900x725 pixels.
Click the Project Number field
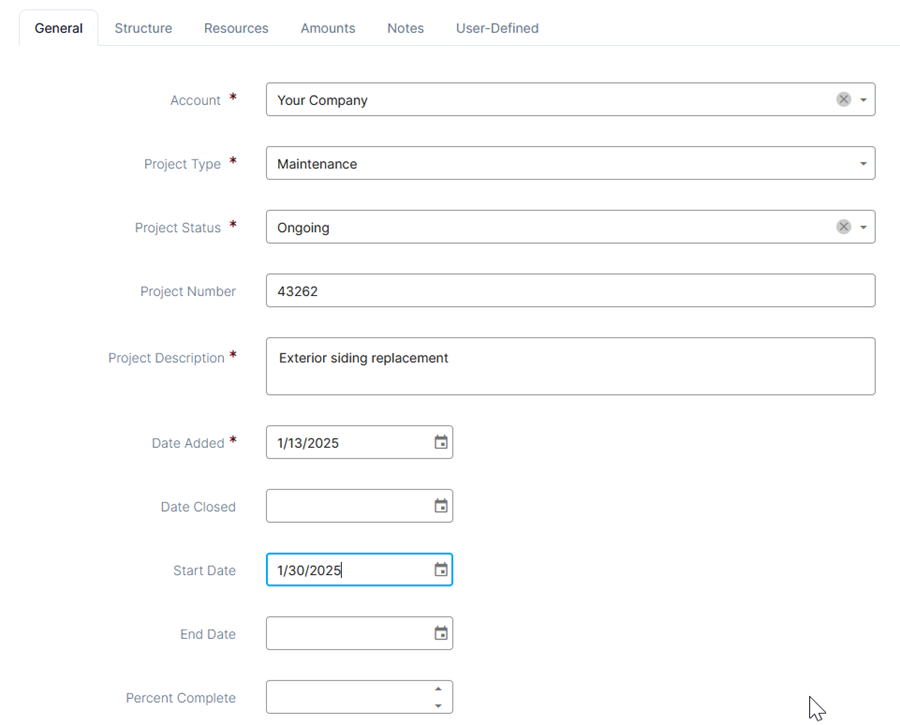[x=571, y=290]
